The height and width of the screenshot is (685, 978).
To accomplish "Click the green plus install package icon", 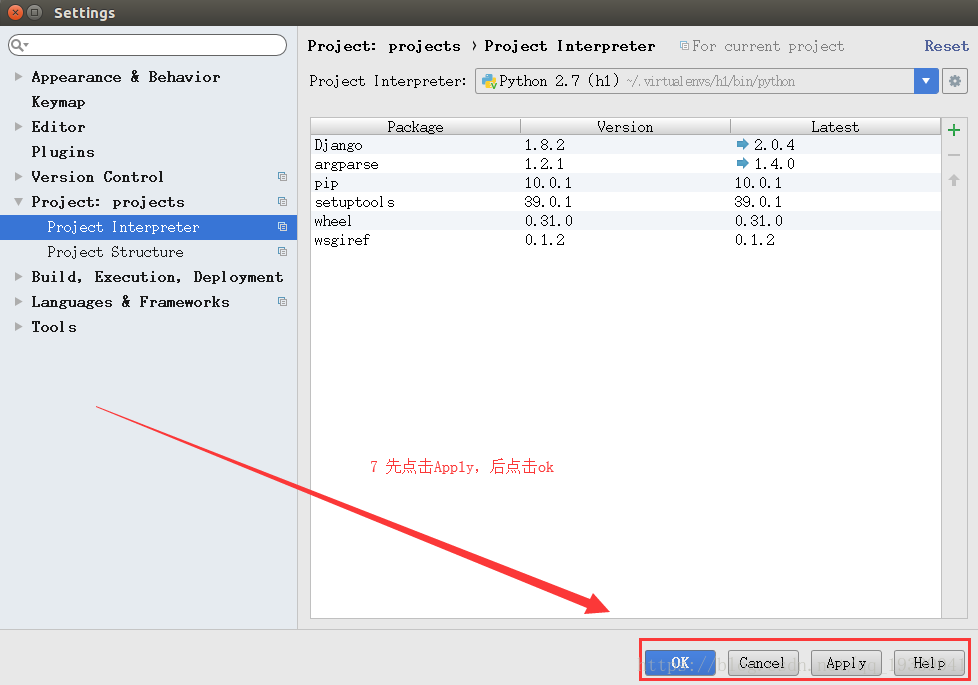I will coord(954,130).
